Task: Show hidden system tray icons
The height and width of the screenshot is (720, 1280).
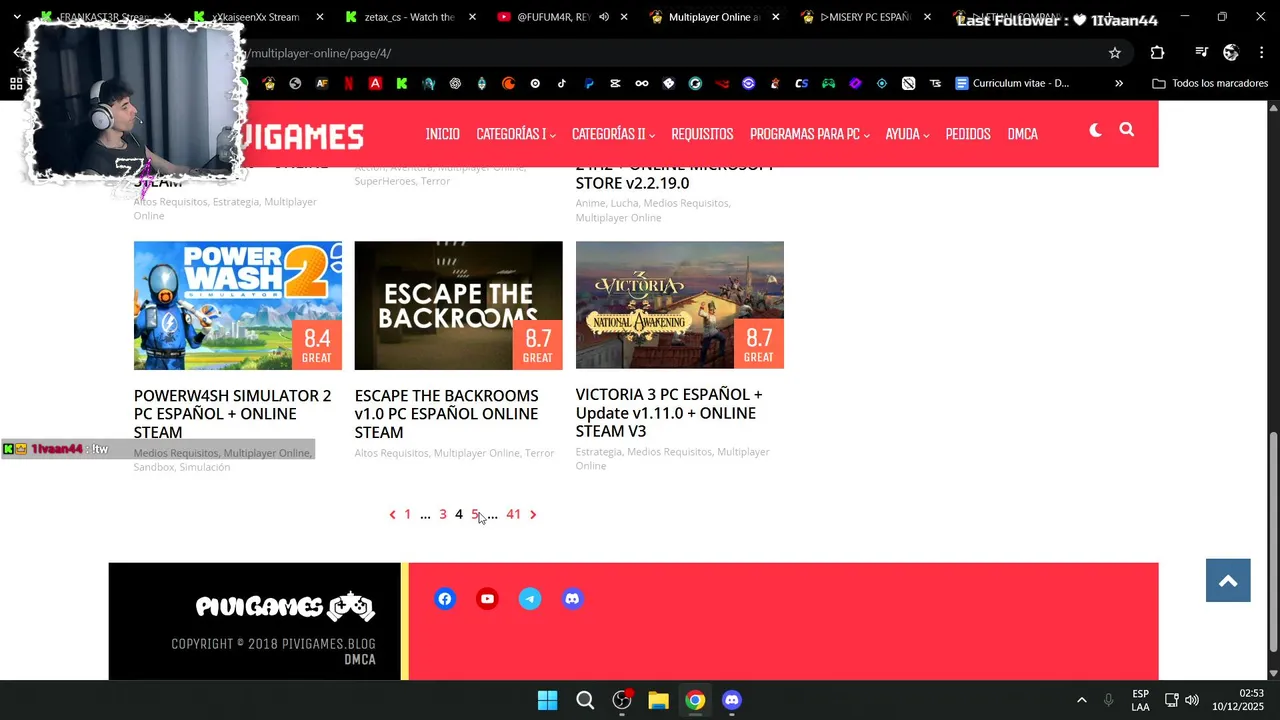Action: tap(1081, 700)
